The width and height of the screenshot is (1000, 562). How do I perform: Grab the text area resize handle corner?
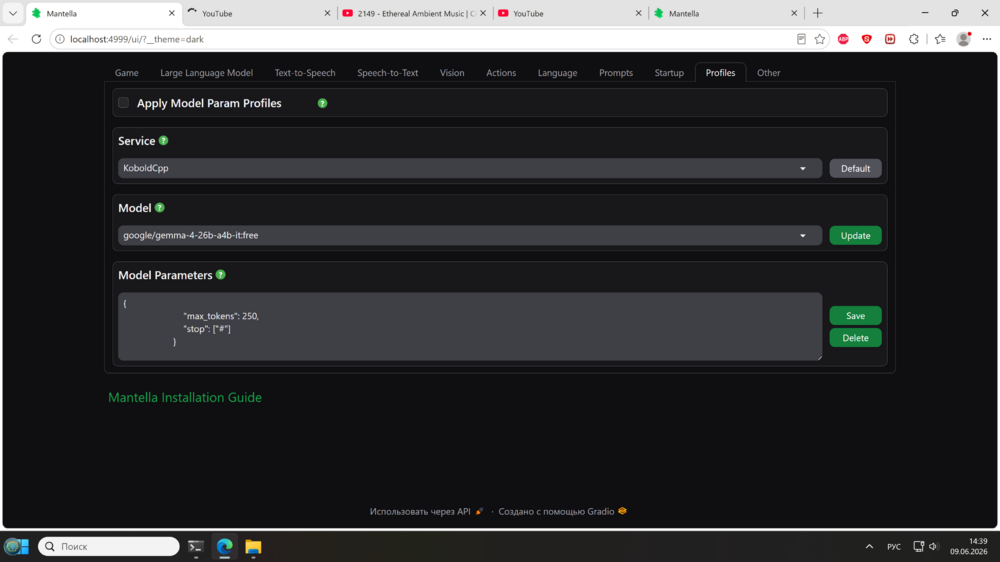point(819,357)
